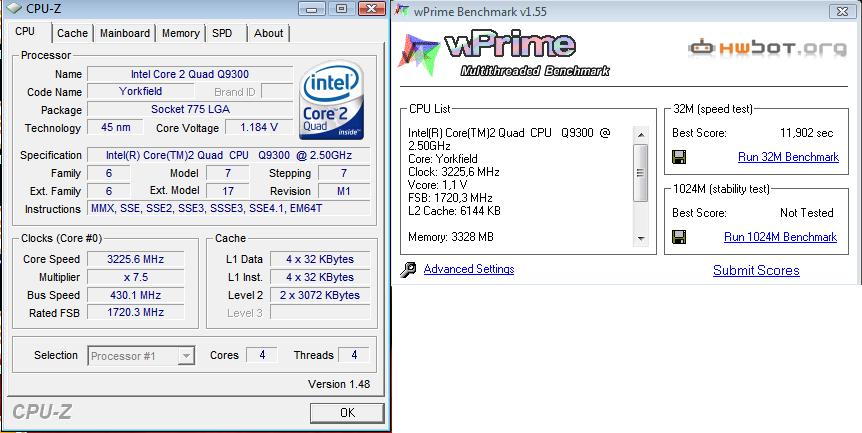Image resolution: width=862 pixels, height=433 pixels.
Task: Click the Memory: 3328 MB line in CPU List
Action: coord(451,237)
